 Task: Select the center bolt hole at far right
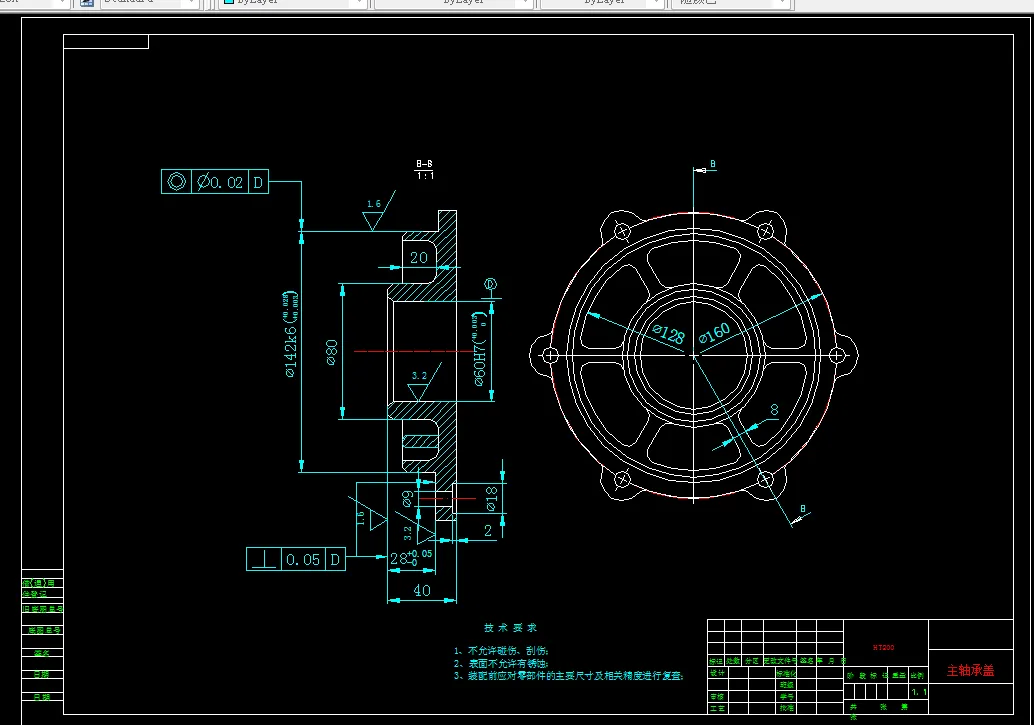[x=836, y=355]
